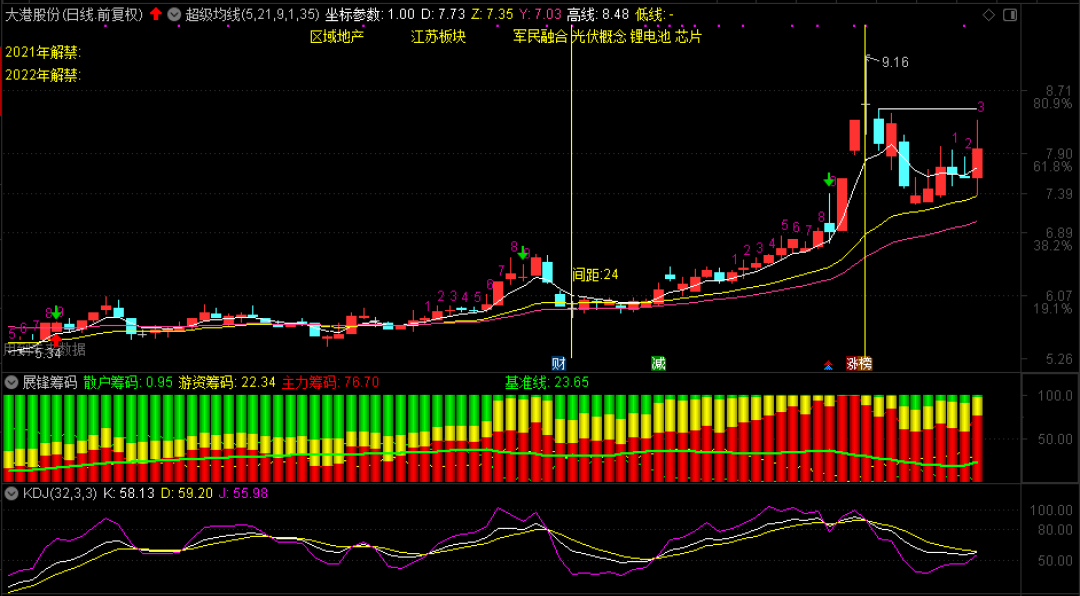
Task: Click the 大港股份(日线.前复权) chart title
Action: pos(74,14)
